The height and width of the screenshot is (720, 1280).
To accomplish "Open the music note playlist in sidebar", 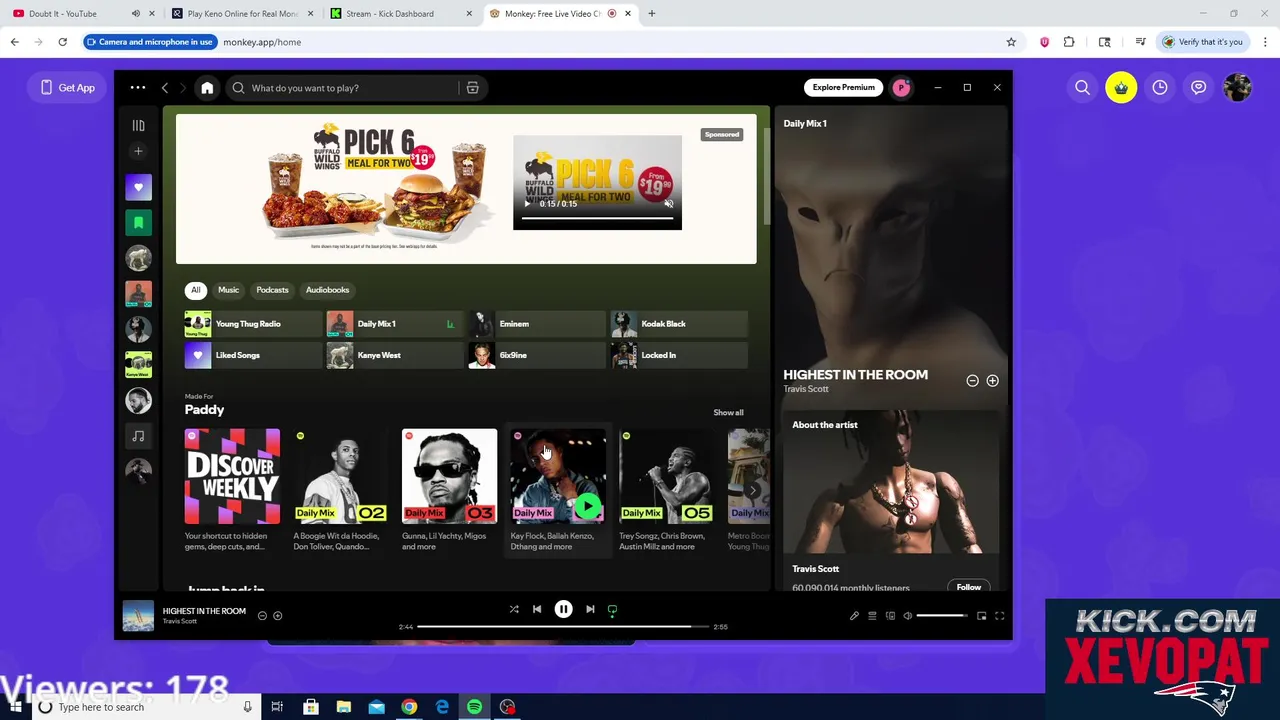I will (138, 436).
